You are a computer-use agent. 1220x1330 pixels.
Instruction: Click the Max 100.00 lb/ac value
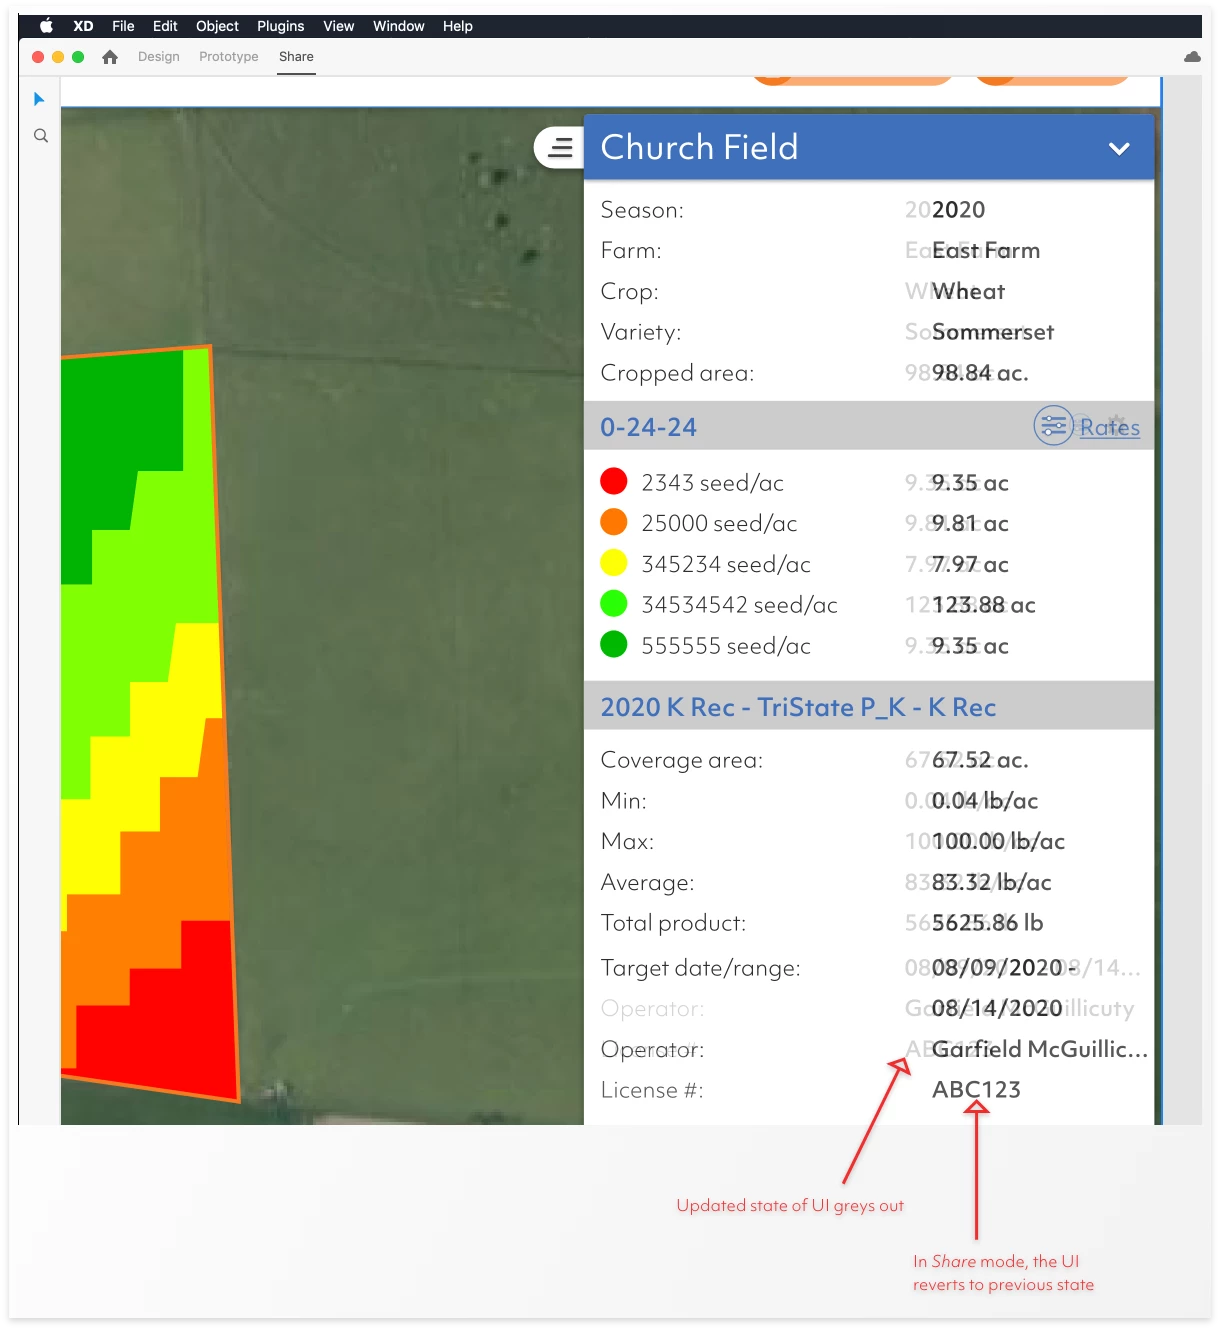998,842
